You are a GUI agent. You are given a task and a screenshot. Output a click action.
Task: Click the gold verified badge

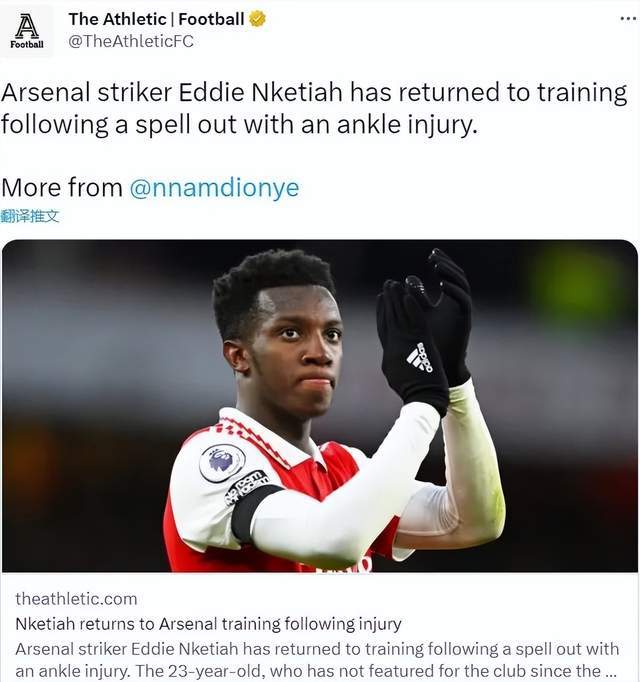point(258,19)
